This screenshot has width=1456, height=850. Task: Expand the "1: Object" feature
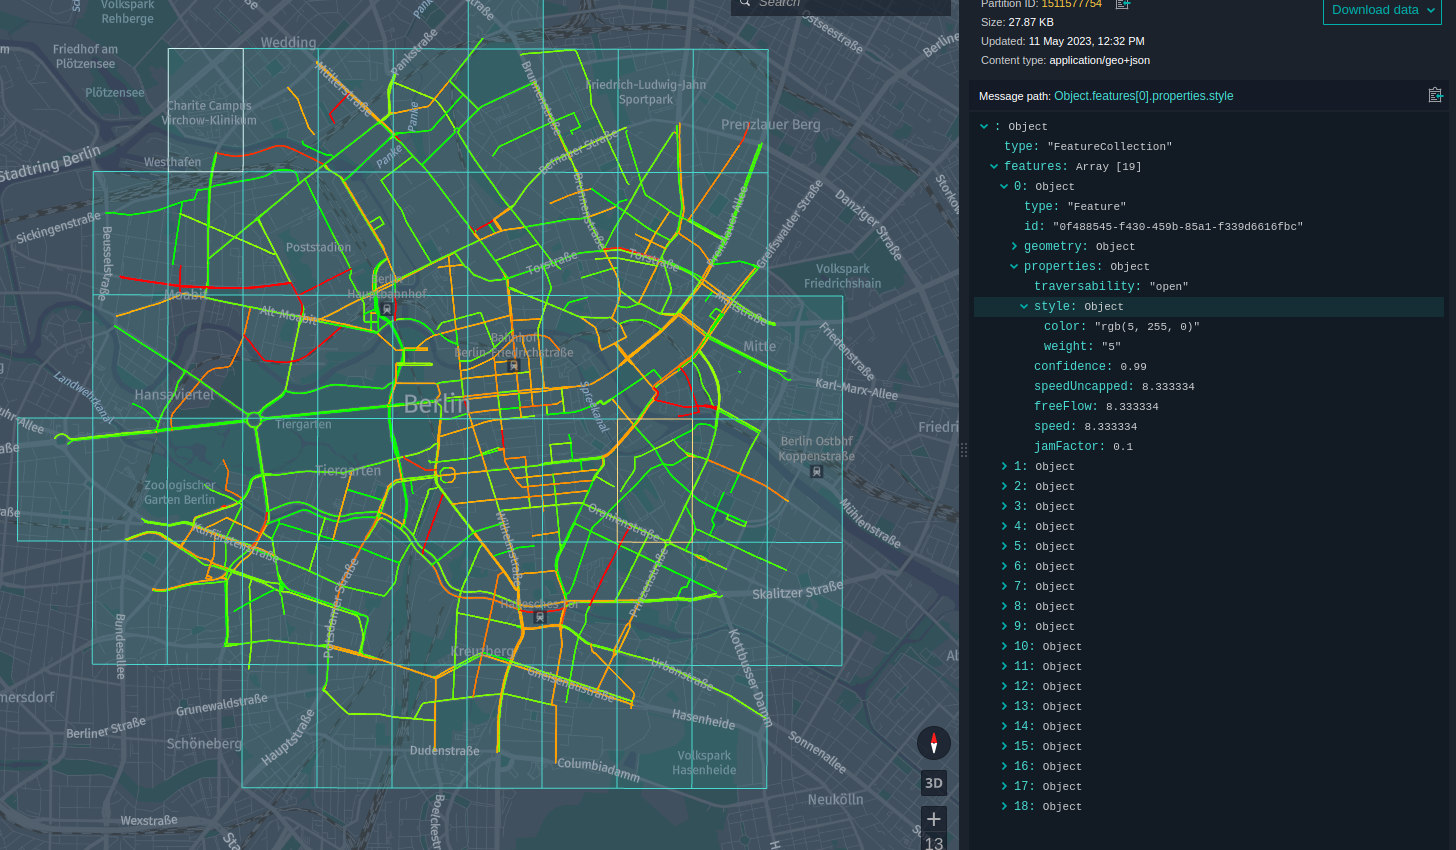point(1004,466)
